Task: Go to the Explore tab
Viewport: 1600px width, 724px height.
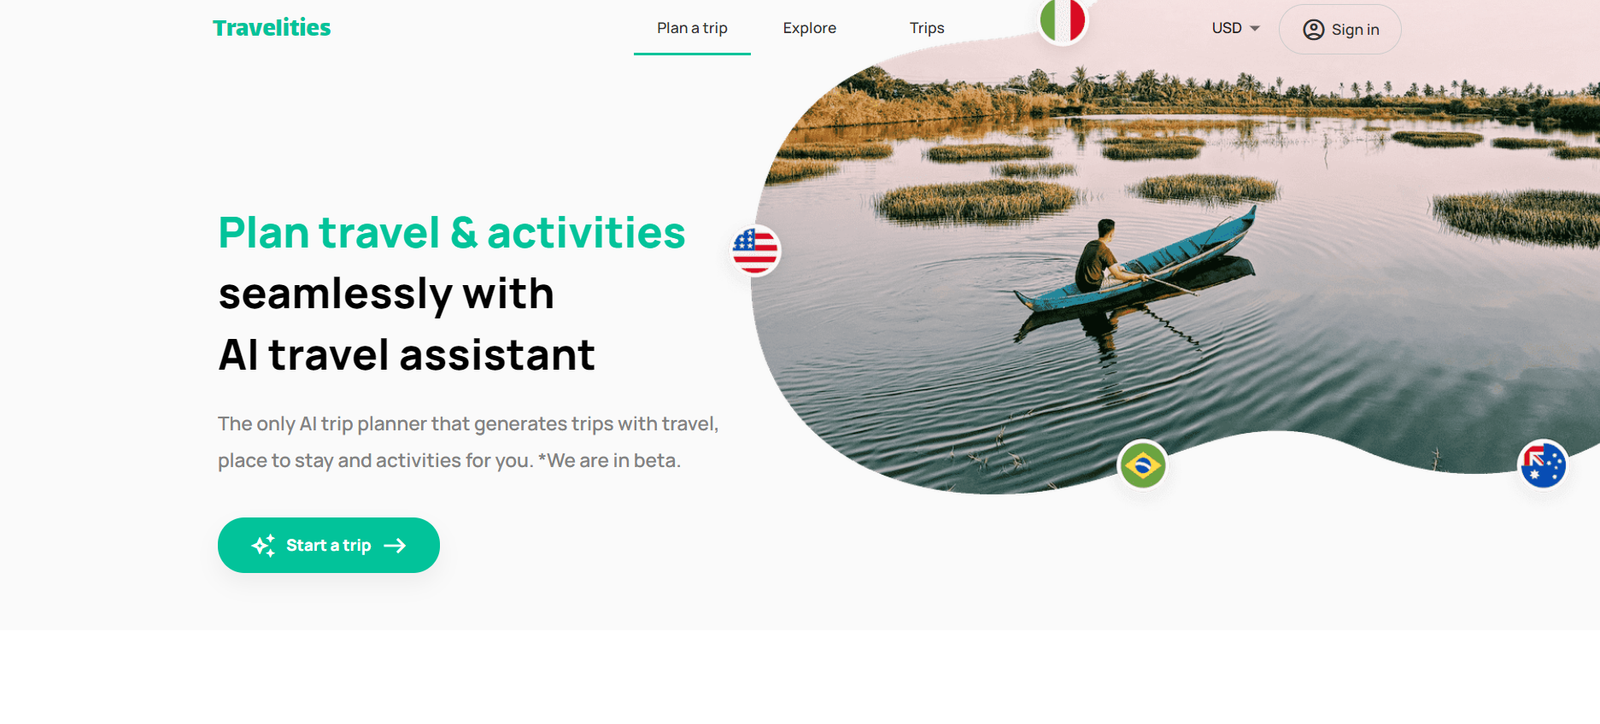Action: pos(809,28)
